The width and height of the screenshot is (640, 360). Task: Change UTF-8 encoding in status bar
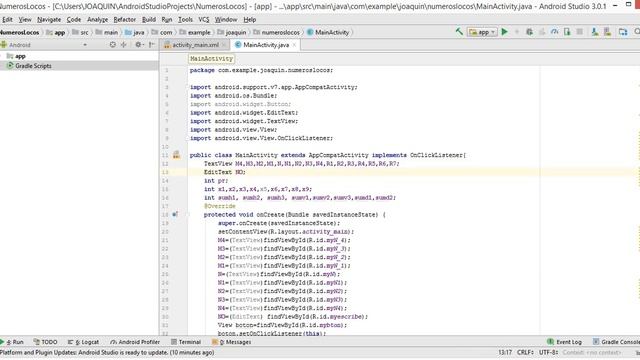[x=548, y=352]
